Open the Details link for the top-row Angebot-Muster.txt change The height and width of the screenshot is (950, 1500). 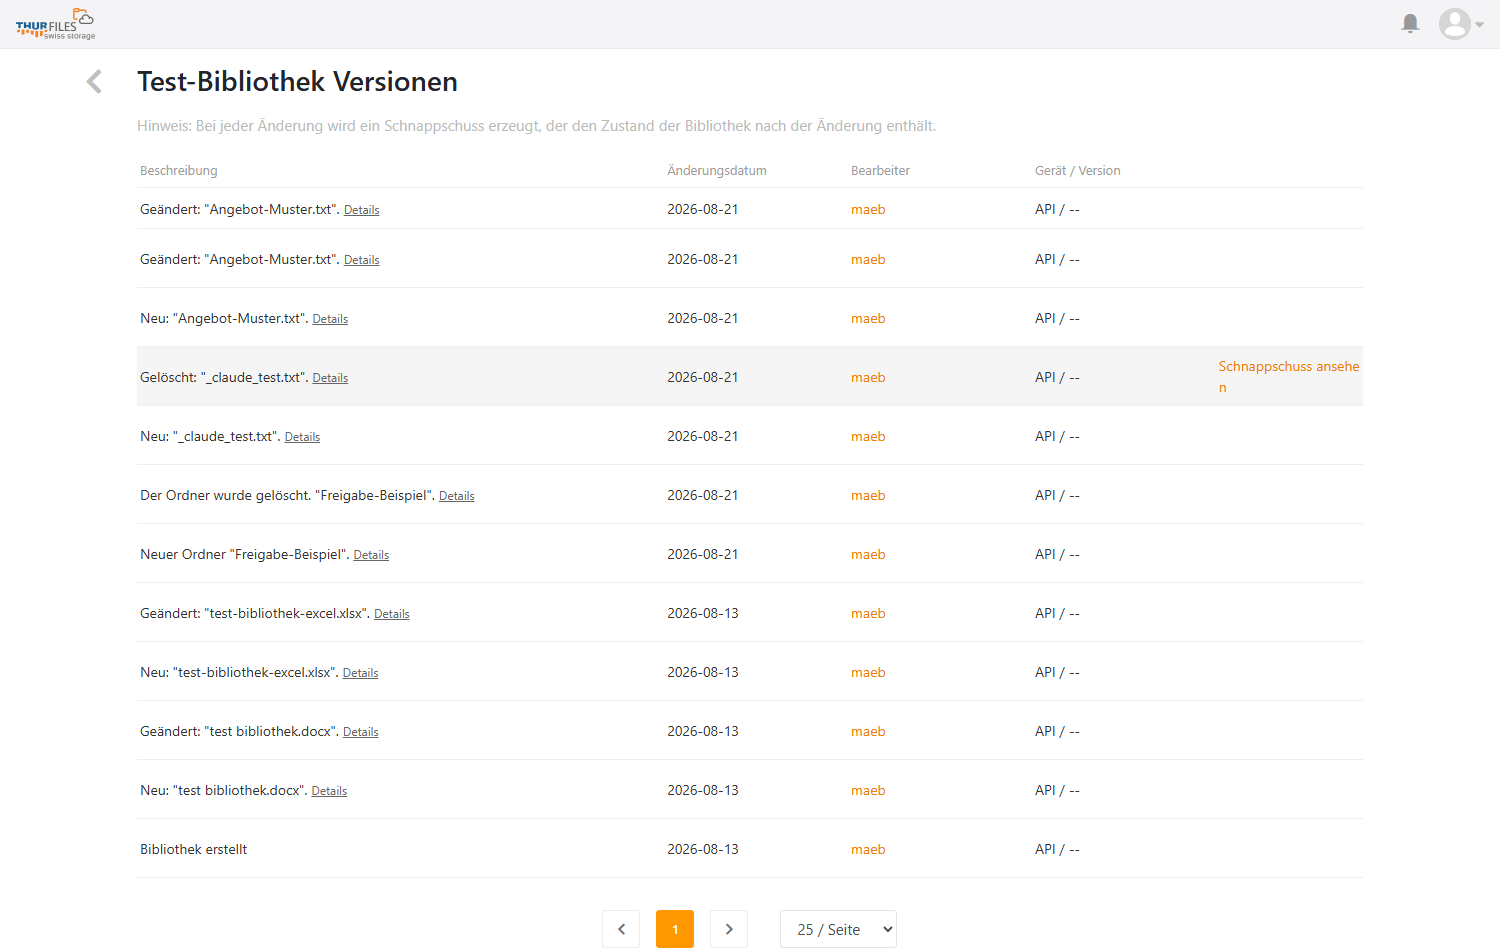(x=361, y=210)
